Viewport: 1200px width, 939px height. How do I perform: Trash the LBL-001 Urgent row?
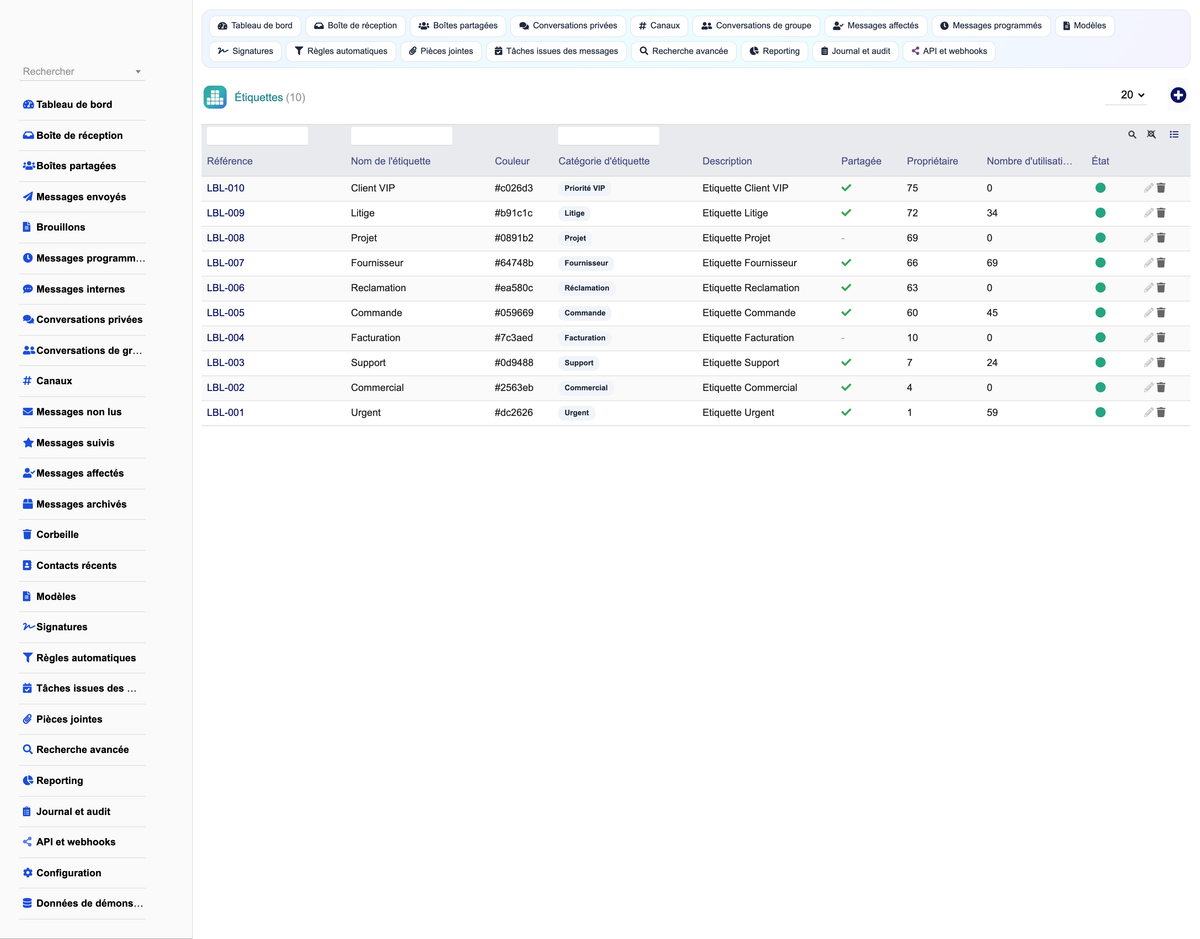(1161, 413)
